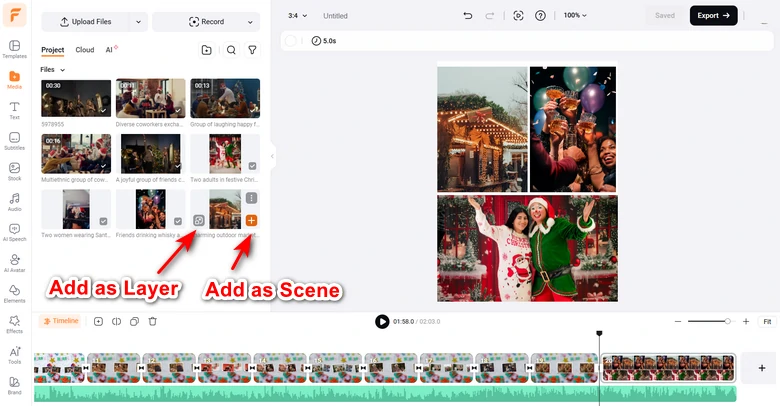Open the Effects sidebar panel
Screen dimensions: 780x406
coord(14,324)
